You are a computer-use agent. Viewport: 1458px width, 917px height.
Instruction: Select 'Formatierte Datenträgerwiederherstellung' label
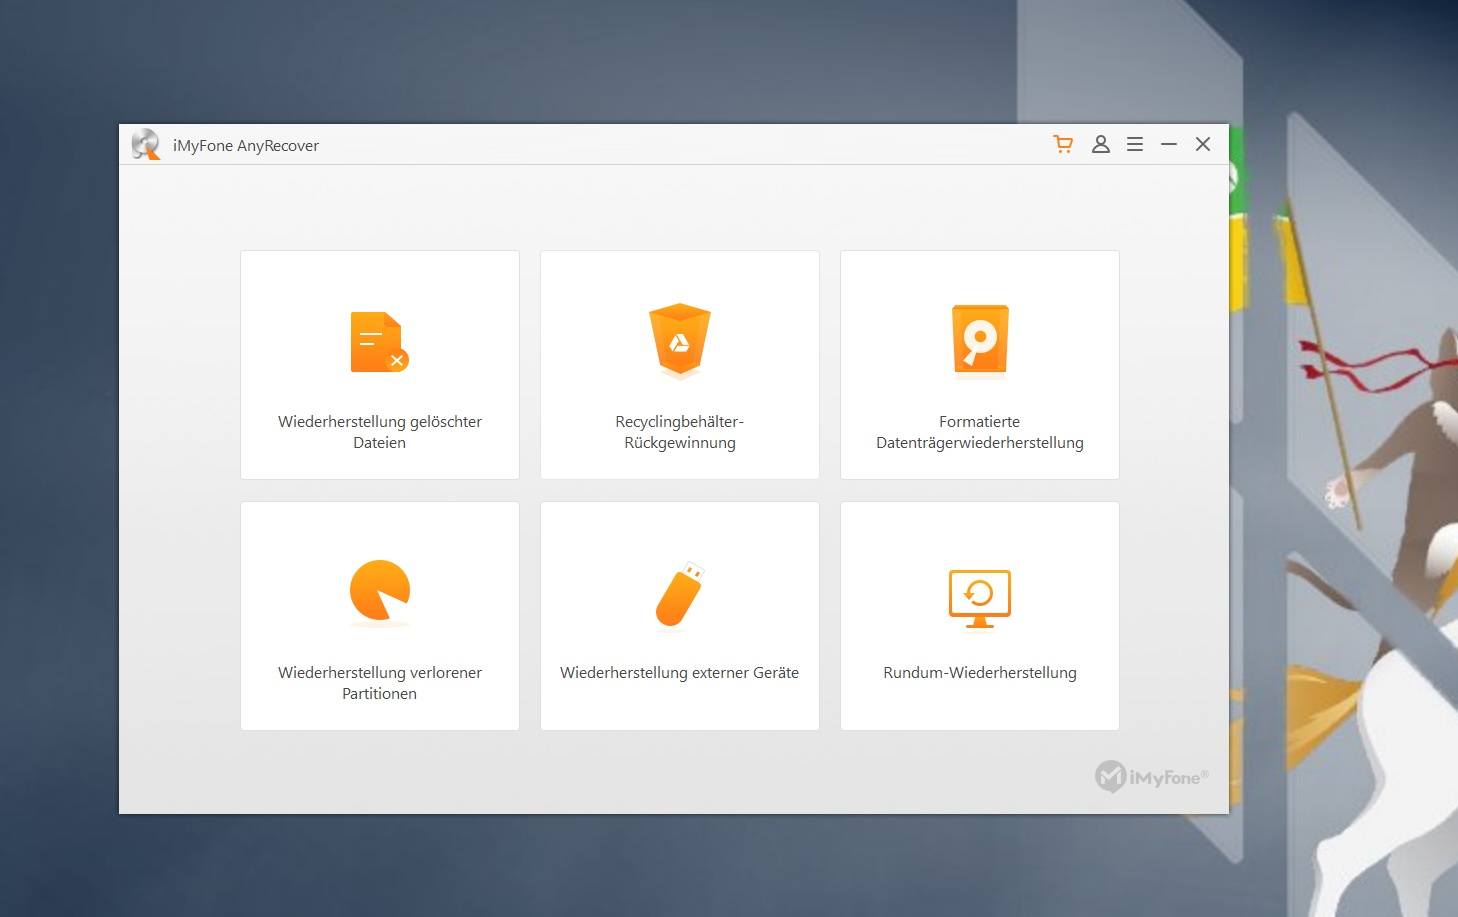pos(980,432)
